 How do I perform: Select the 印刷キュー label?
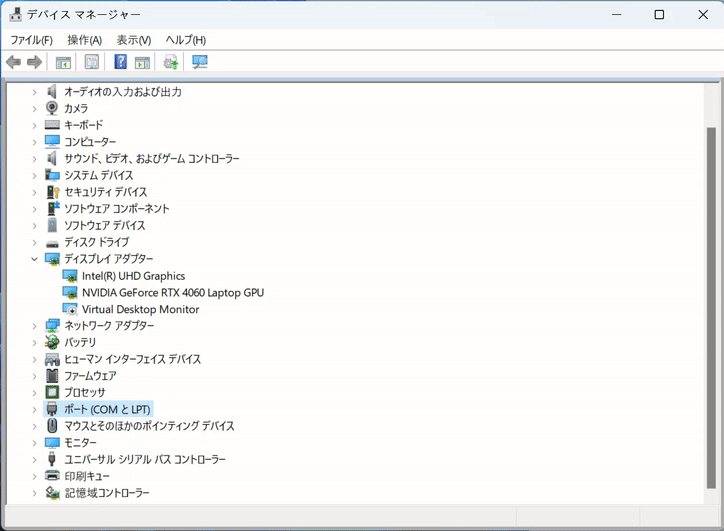[x=87, y=476]
